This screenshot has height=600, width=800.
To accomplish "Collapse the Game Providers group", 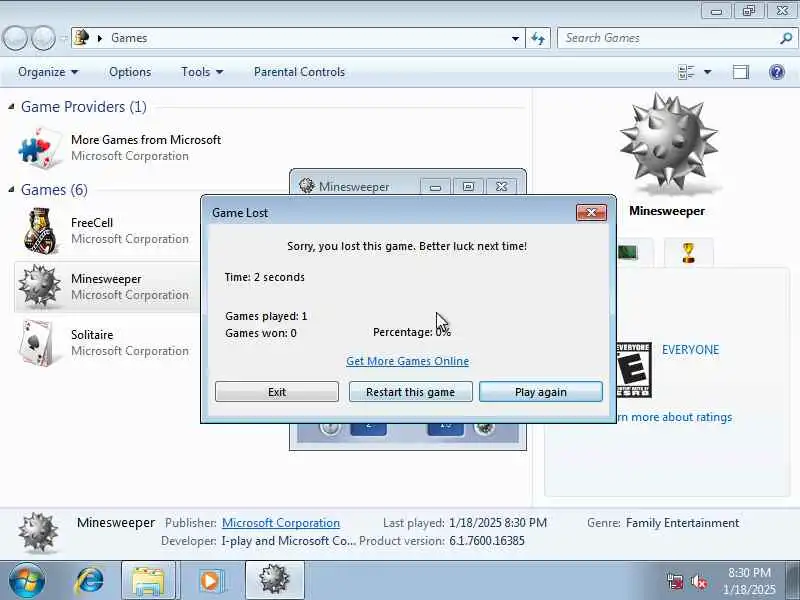I will pos(11,107).
